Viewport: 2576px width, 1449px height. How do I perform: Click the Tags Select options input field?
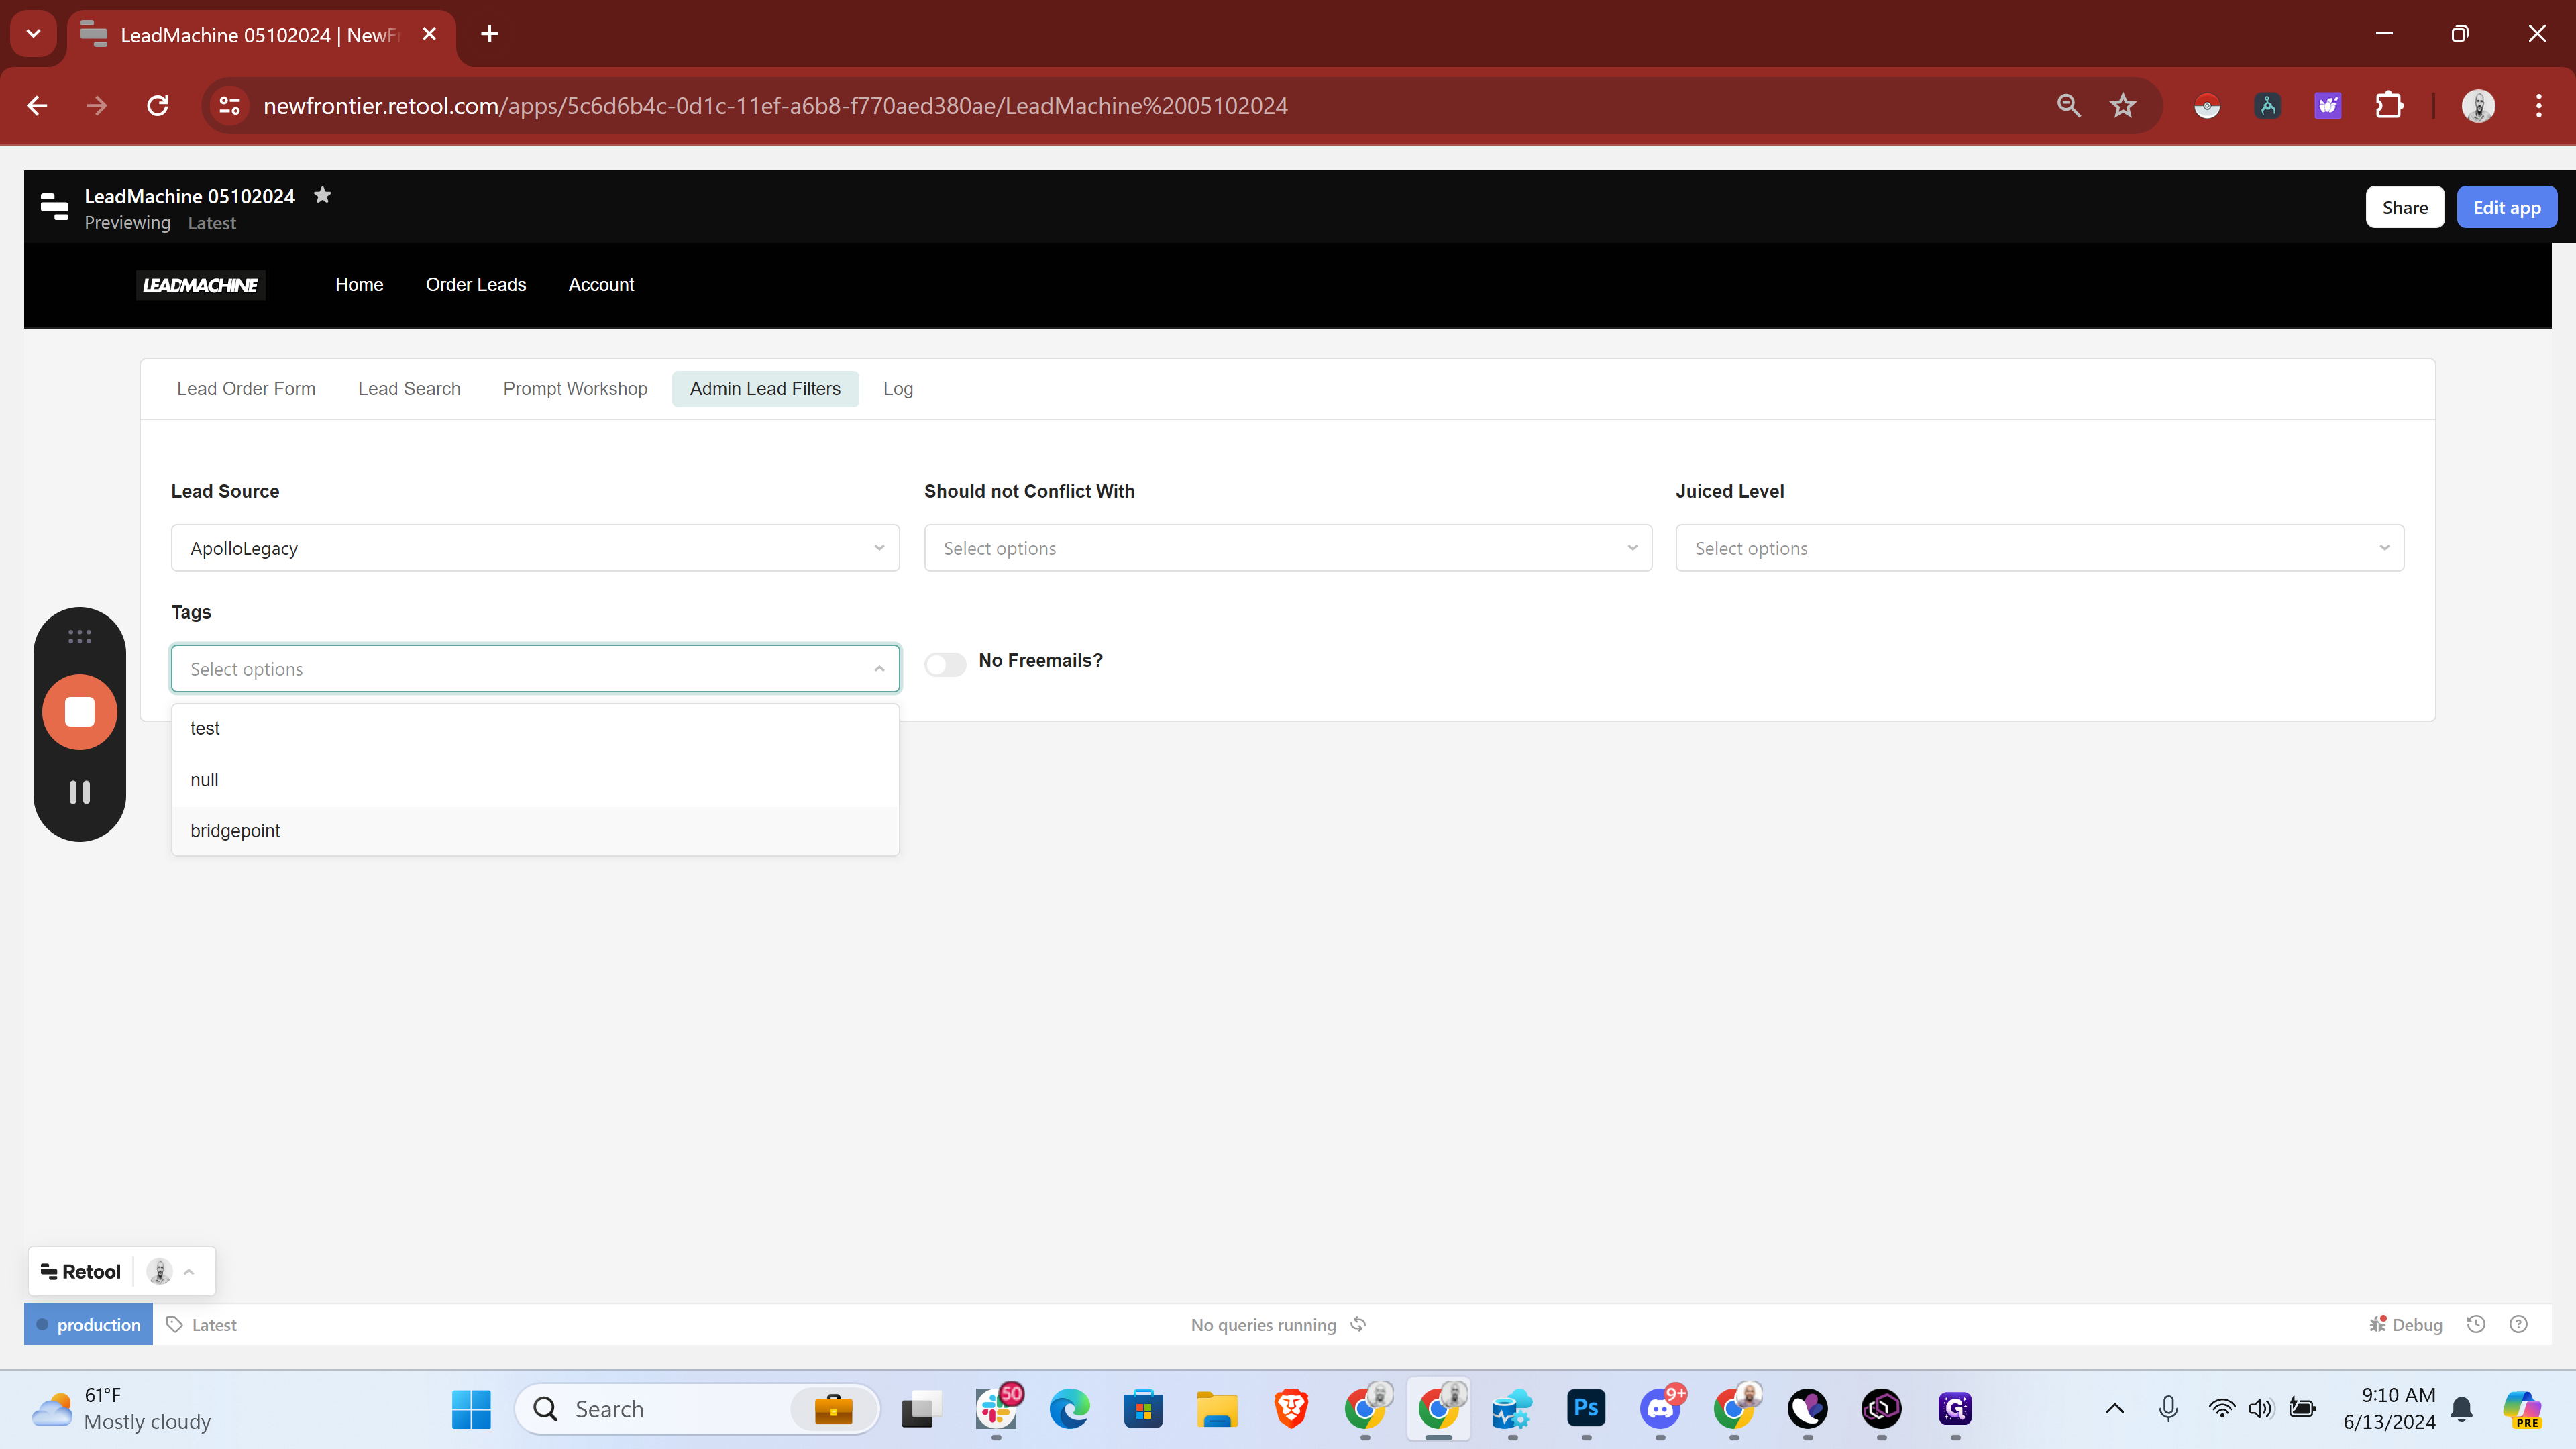click(520, 669)
